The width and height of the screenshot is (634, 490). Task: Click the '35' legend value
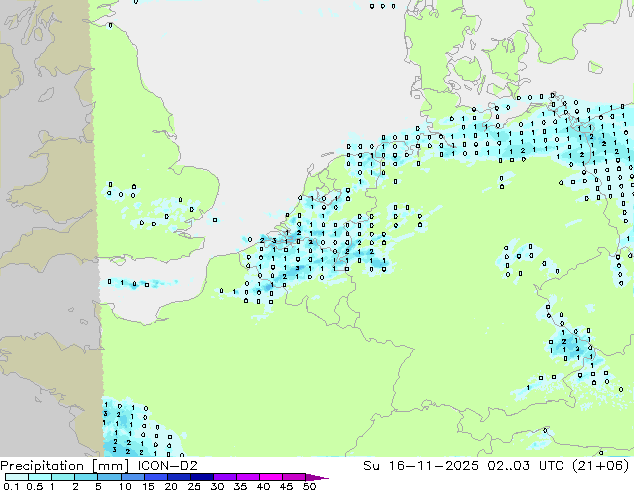click(240, 486)
